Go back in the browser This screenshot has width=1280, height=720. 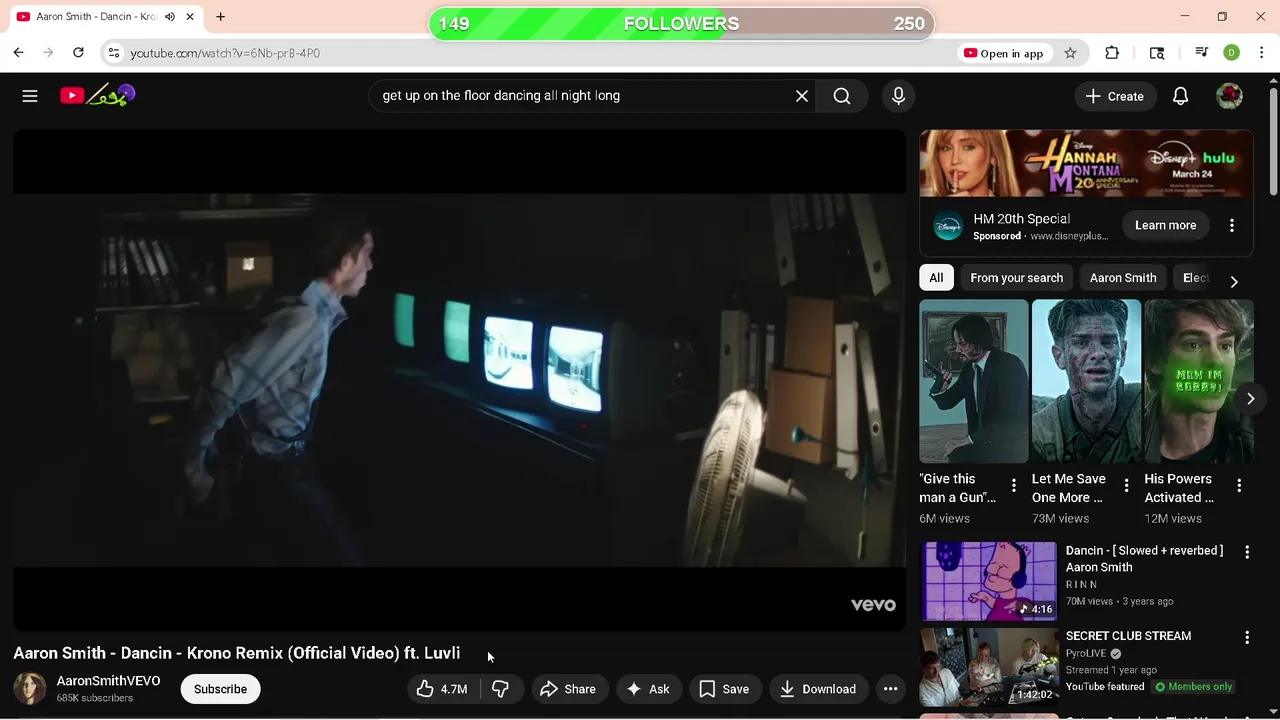click(x=18, y=53)
